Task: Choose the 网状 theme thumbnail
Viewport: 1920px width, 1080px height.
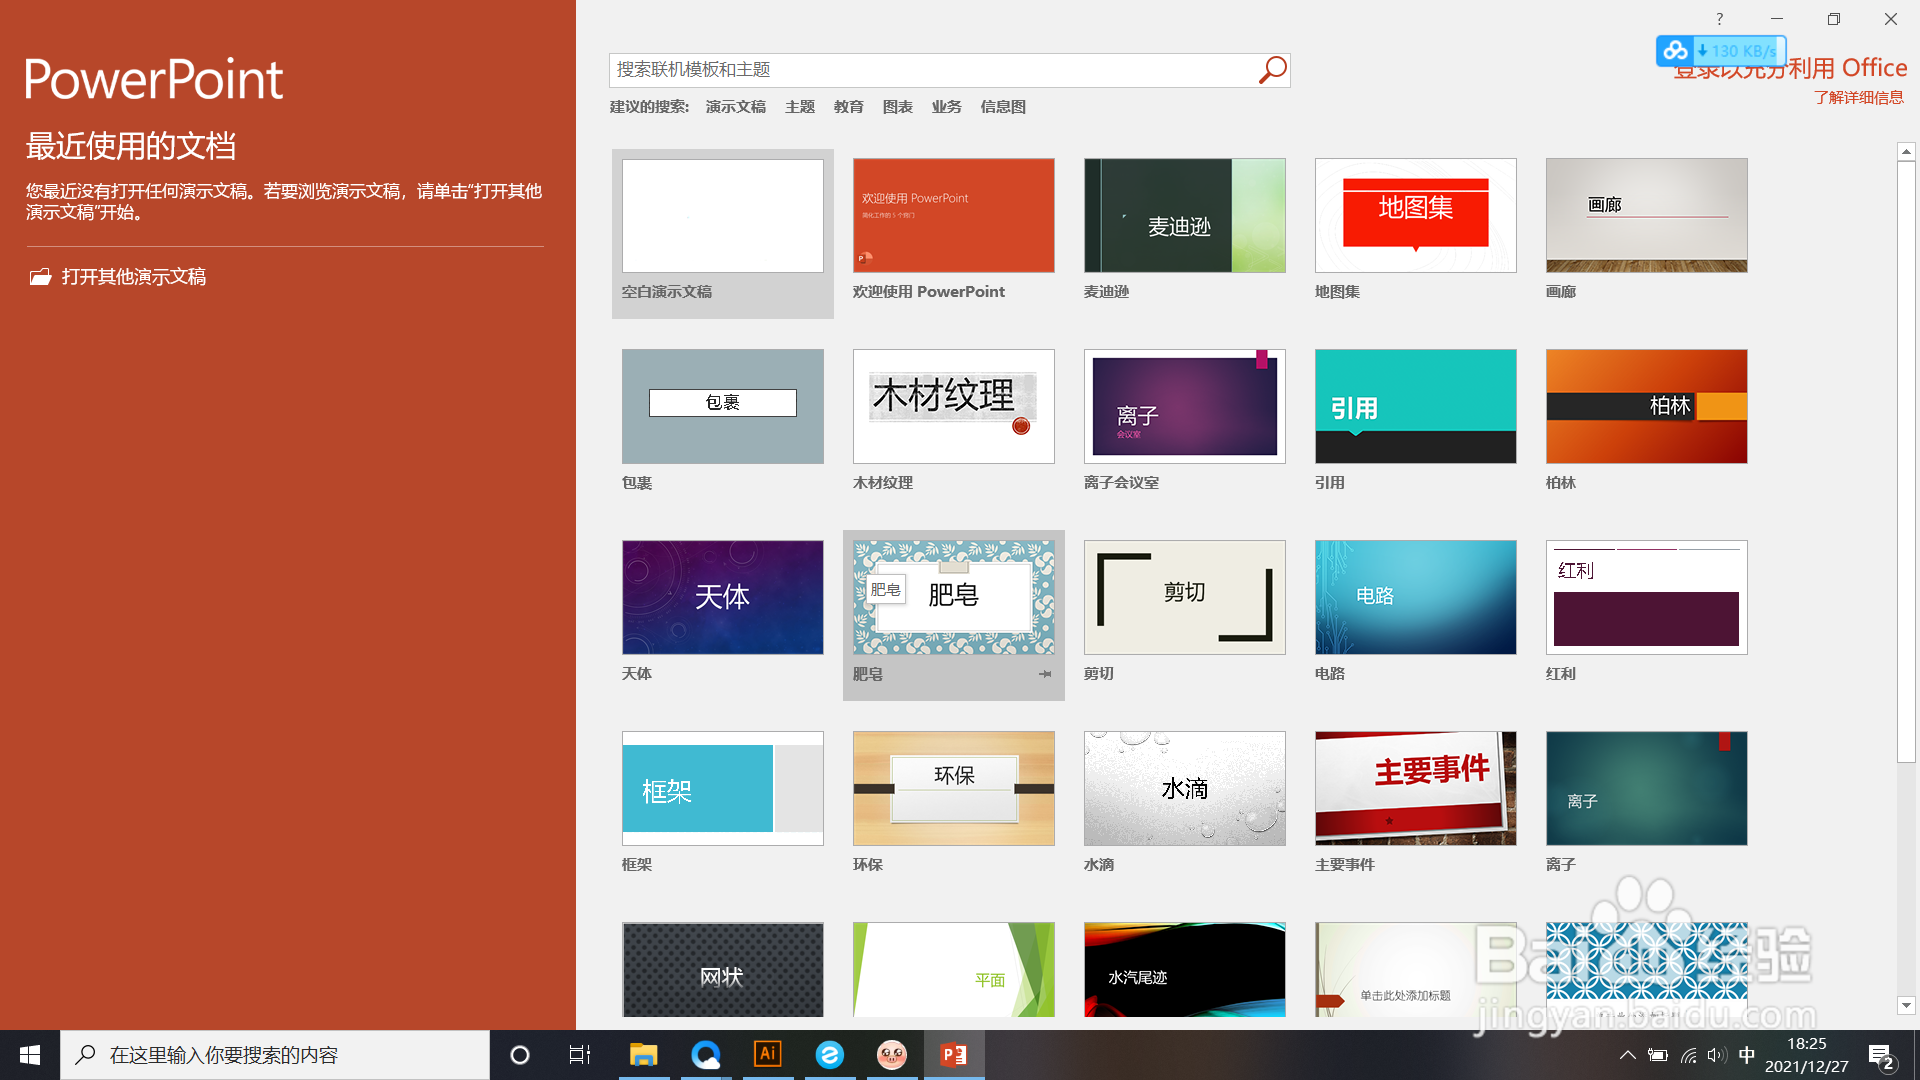Action: tap(723, 970)
